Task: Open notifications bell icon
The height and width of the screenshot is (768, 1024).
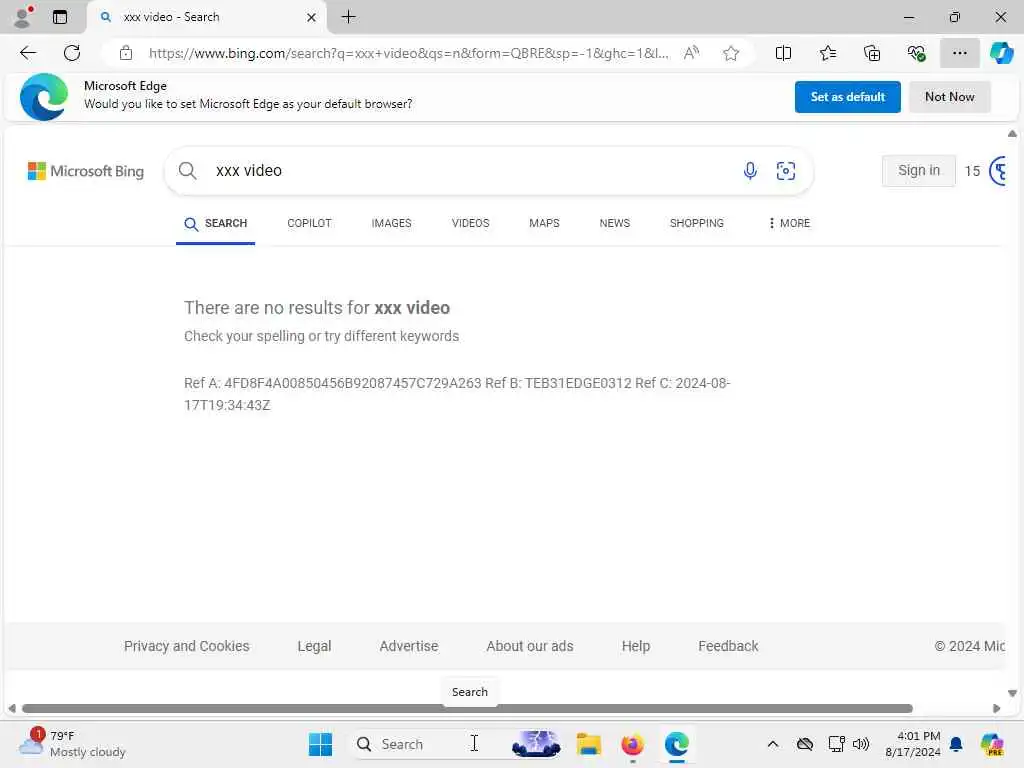Action: tap(956, 744)
